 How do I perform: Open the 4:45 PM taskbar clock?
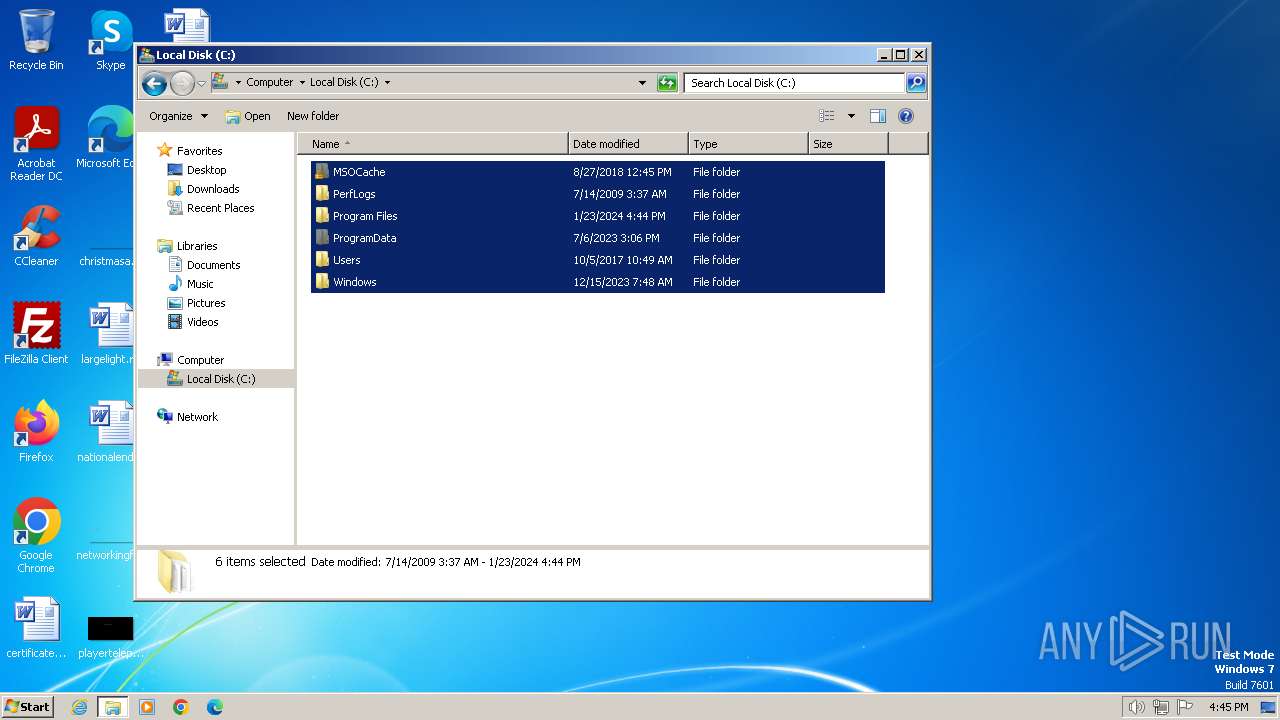click(1228, 707)
